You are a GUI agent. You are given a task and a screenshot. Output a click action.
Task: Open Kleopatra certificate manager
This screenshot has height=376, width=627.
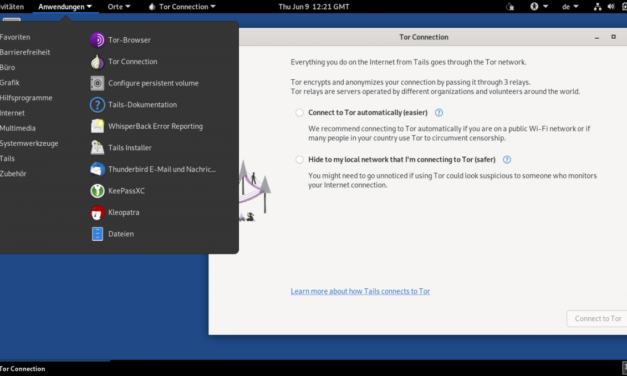click(x=114, y=212)
